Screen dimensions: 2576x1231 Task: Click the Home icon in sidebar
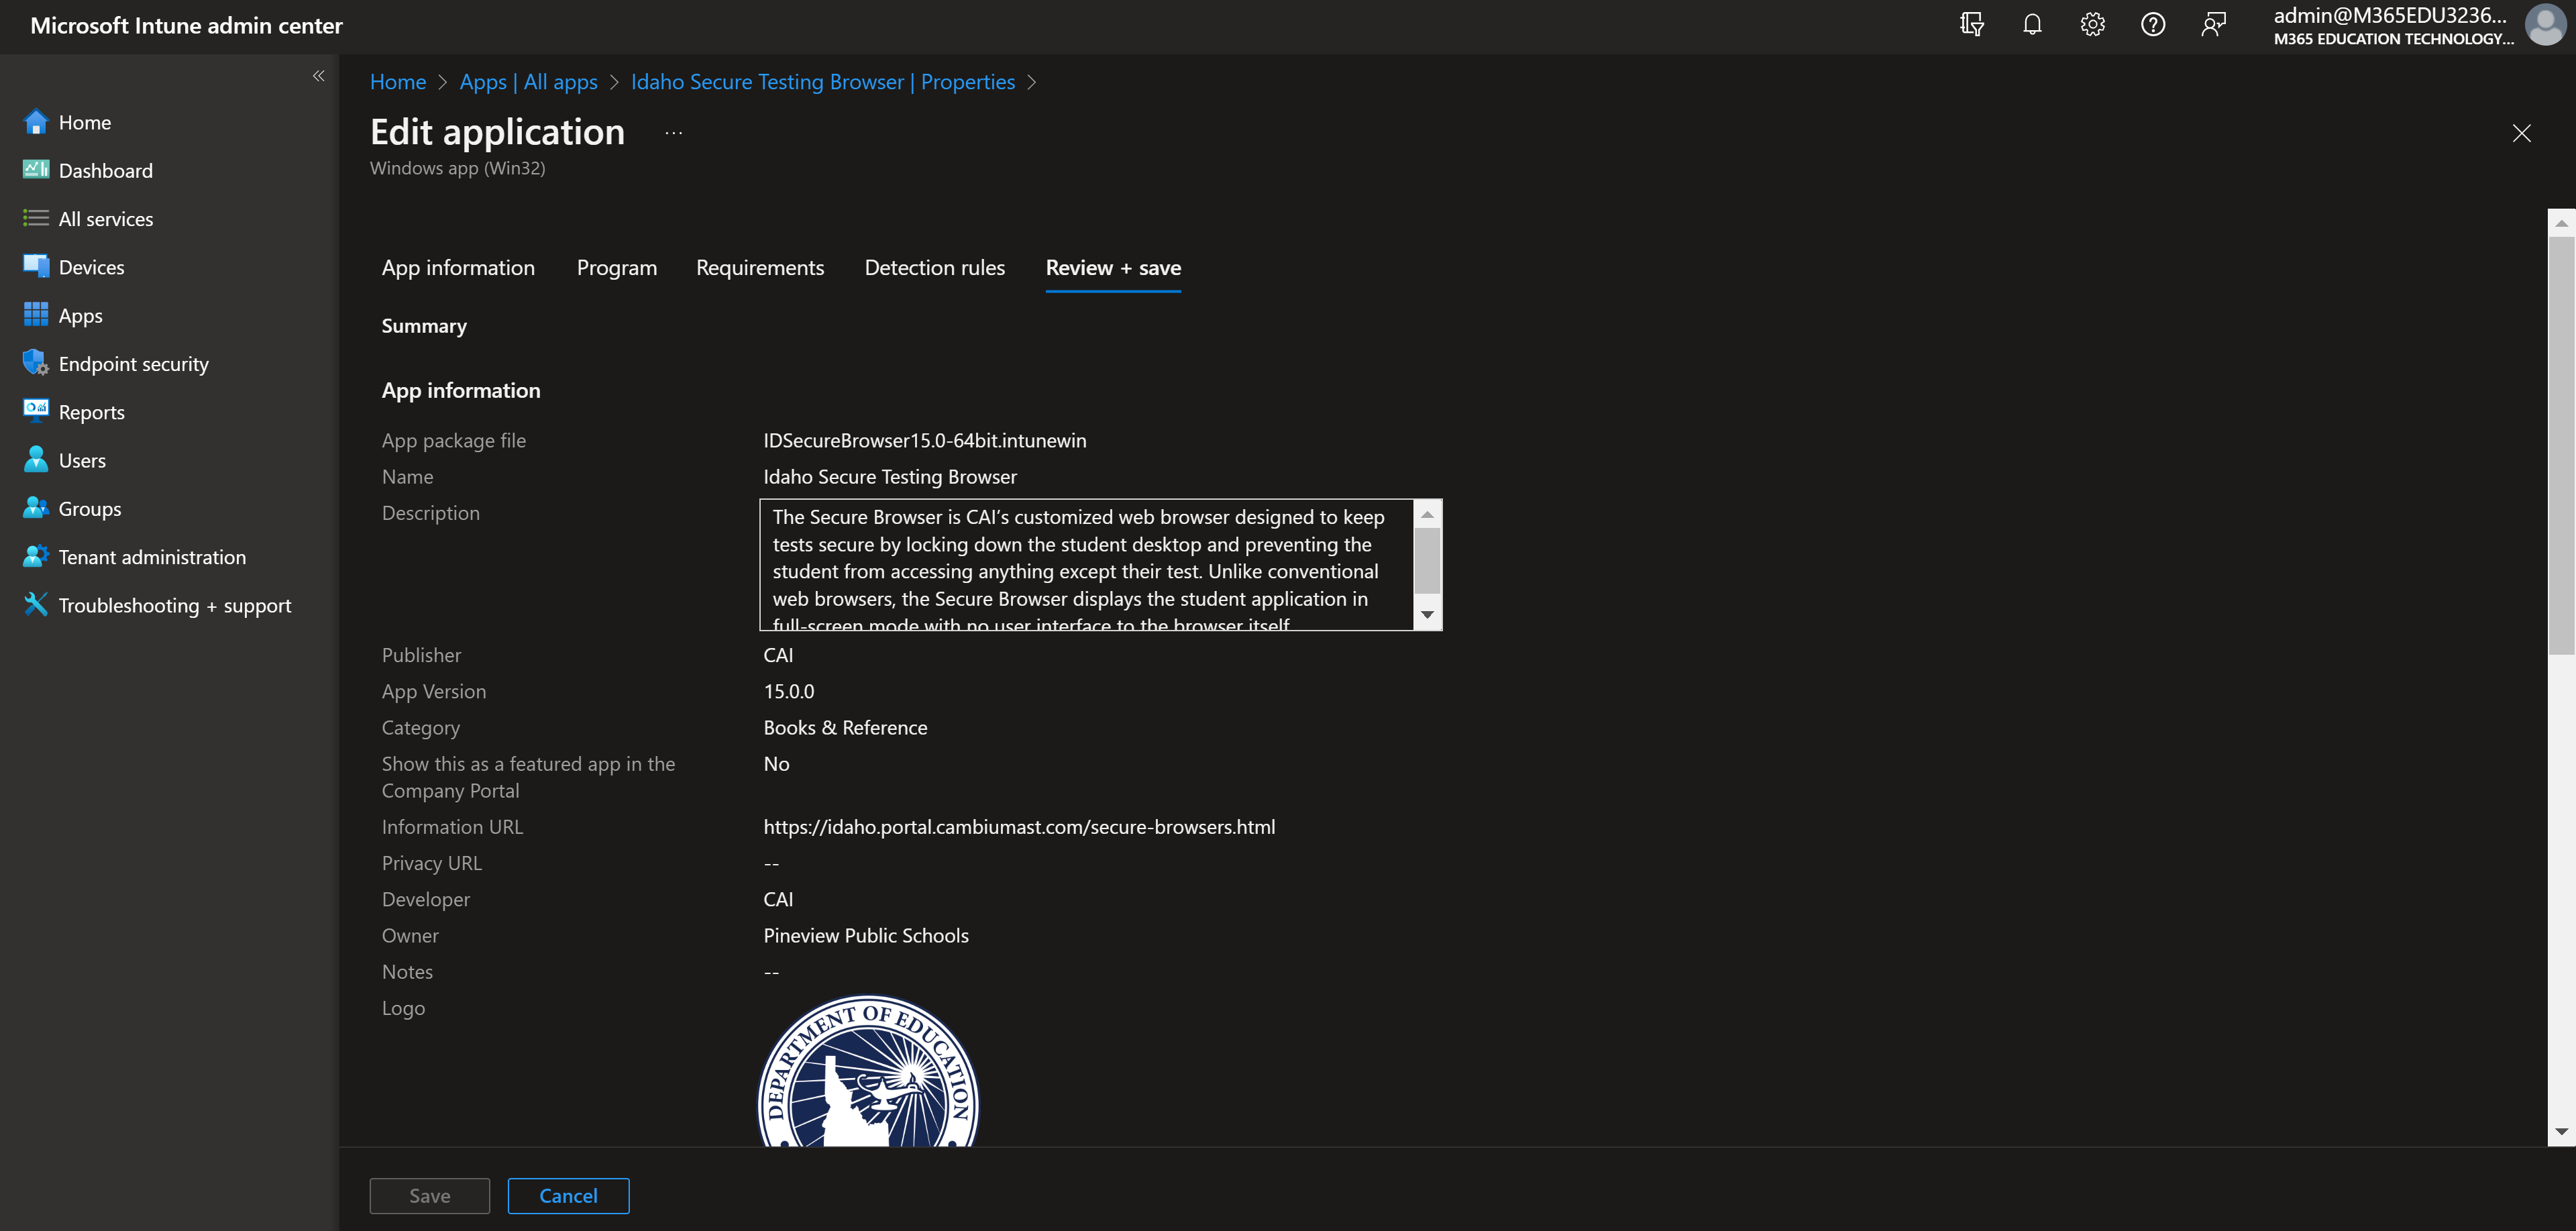pyautogui.click(x=36, y=122)
